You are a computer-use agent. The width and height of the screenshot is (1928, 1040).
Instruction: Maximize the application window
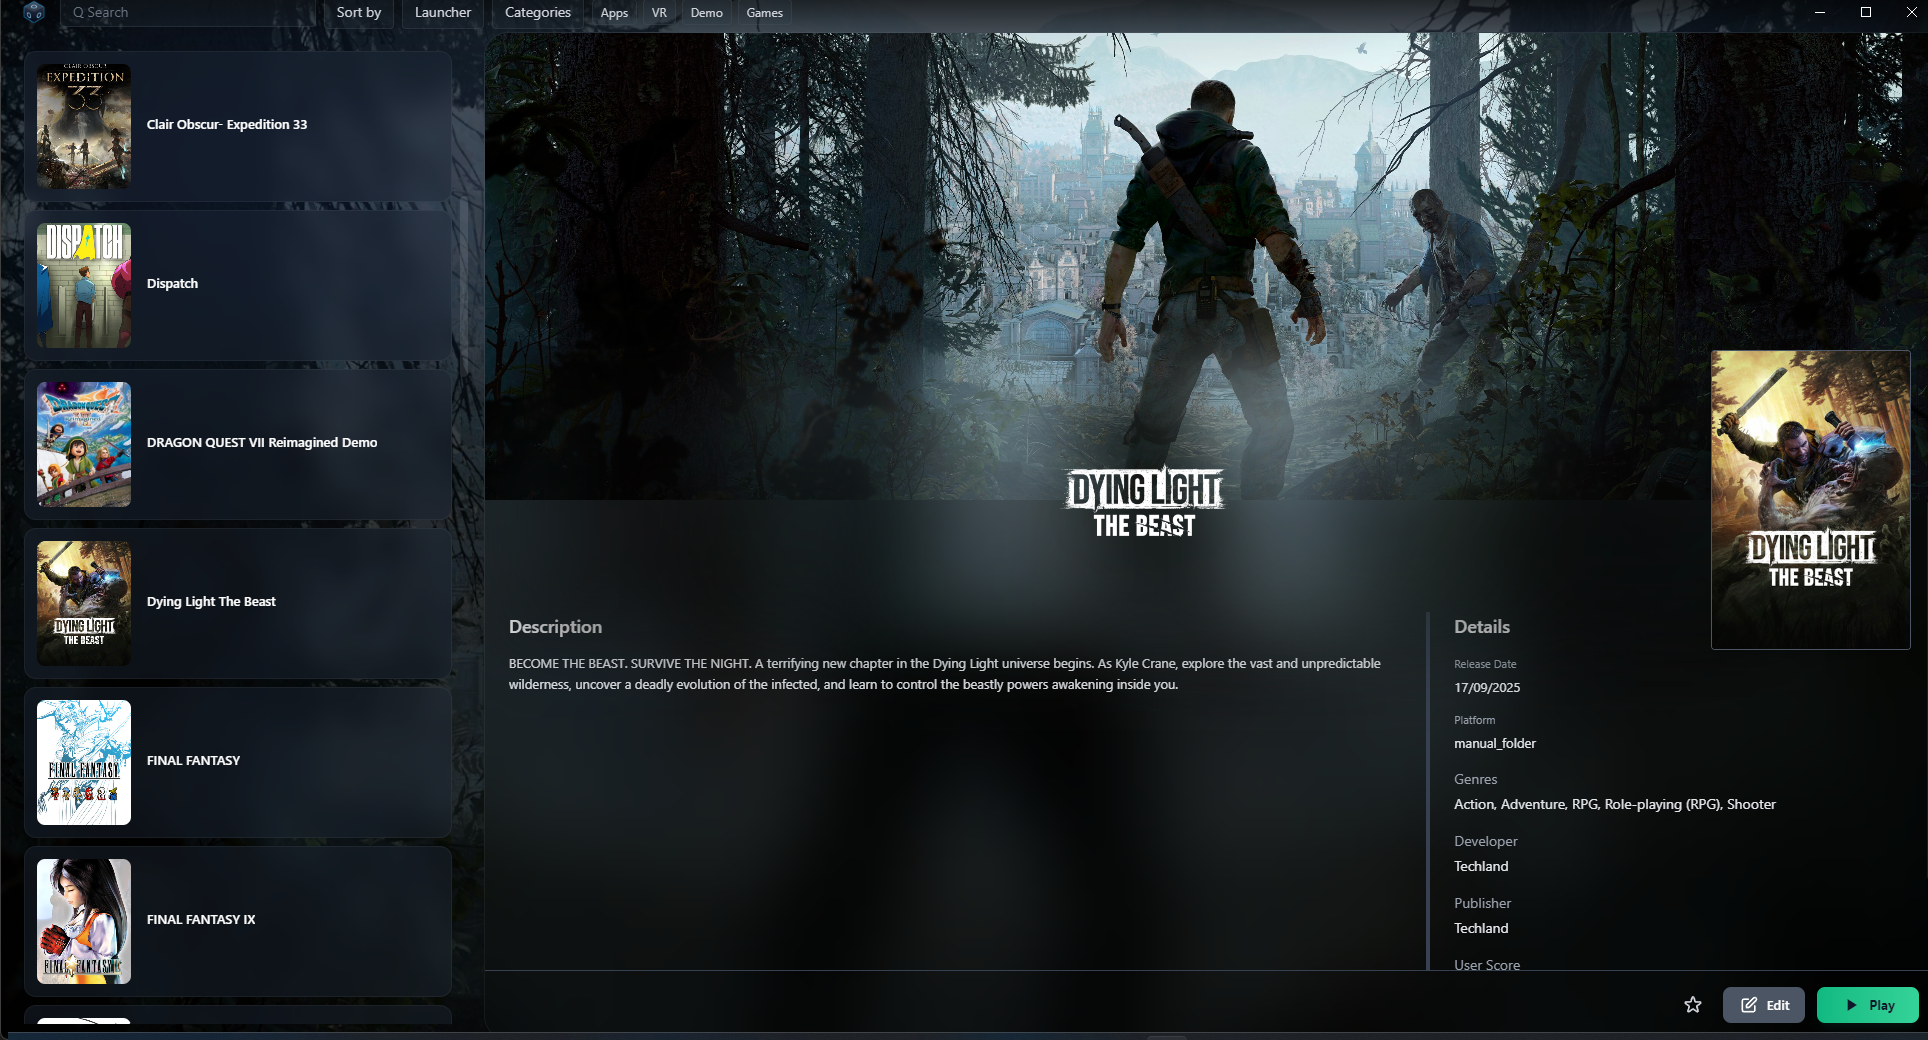(1865, 12)
